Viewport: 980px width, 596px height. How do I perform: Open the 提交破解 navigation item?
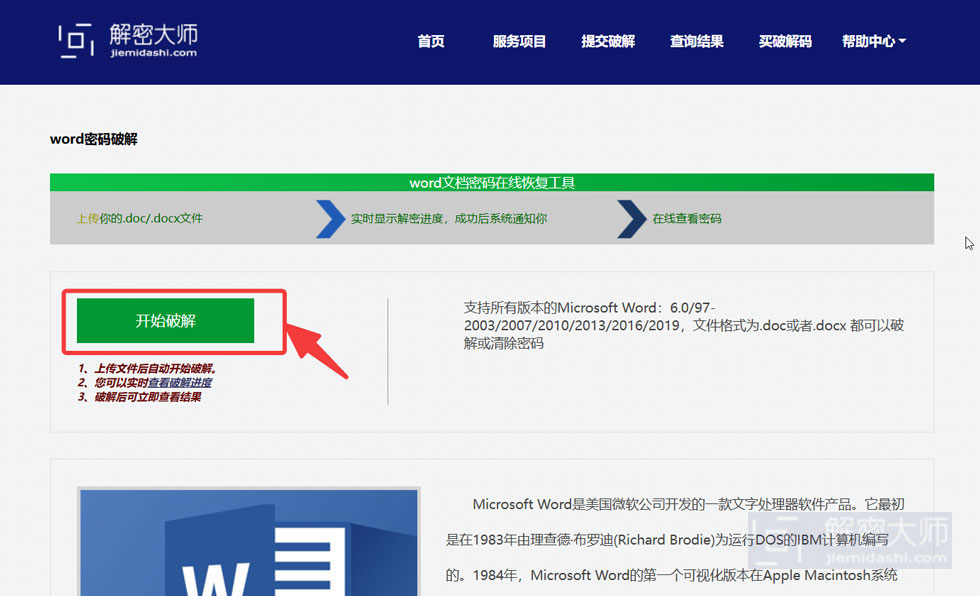(608, 41)
